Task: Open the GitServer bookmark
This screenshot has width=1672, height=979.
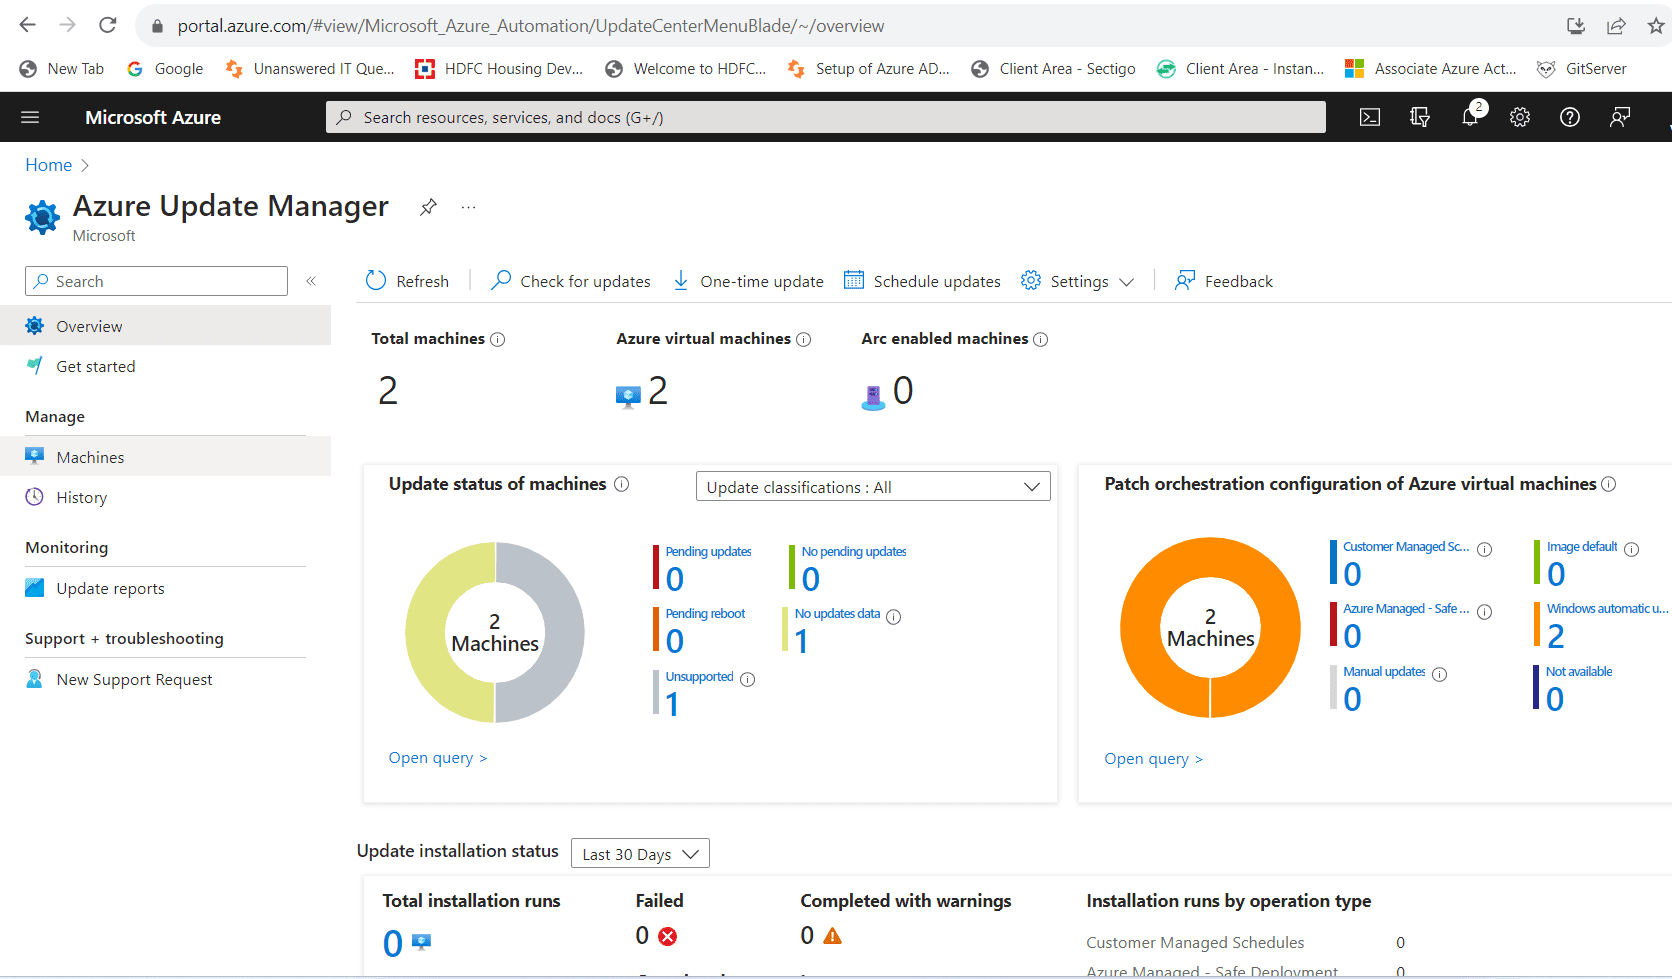Action: click(x=1581, y=68)
